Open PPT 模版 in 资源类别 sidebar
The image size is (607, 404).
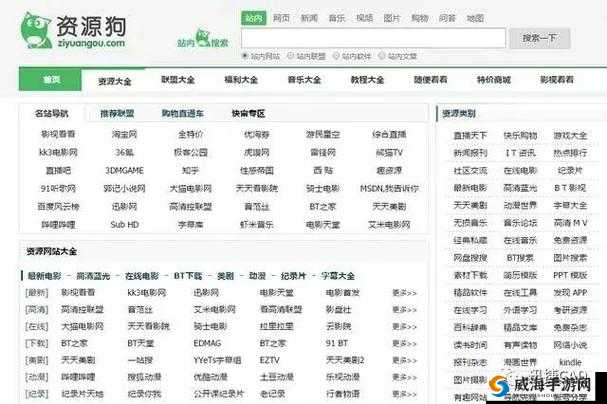pos(570,275)
